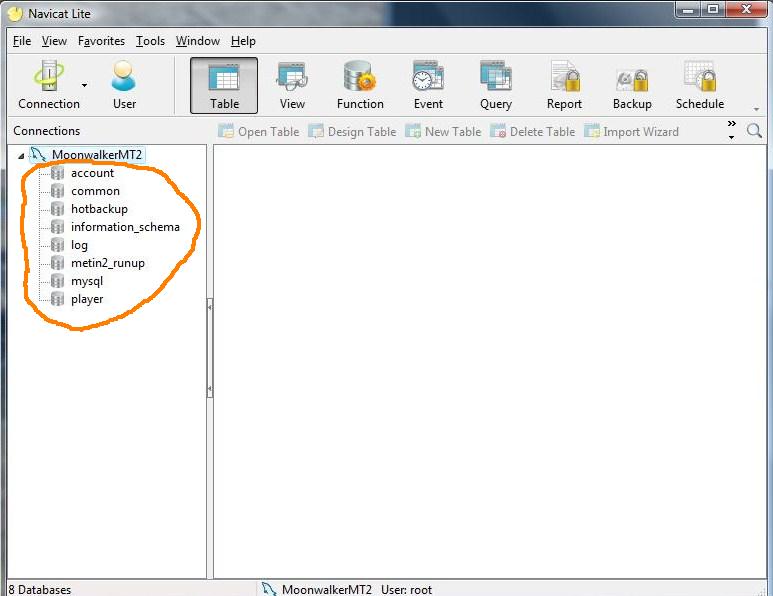This screenshot has width=773, height=596.
Task: Click the metin2_runup database icon
Action: [58, 263]
